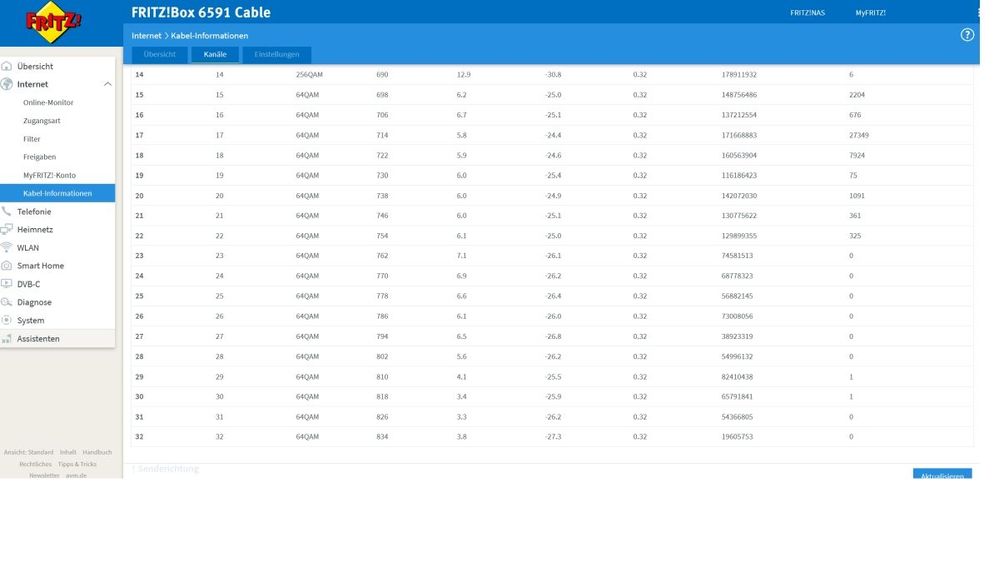Click Internet in the breadcrumb

(x=147, y=36)
